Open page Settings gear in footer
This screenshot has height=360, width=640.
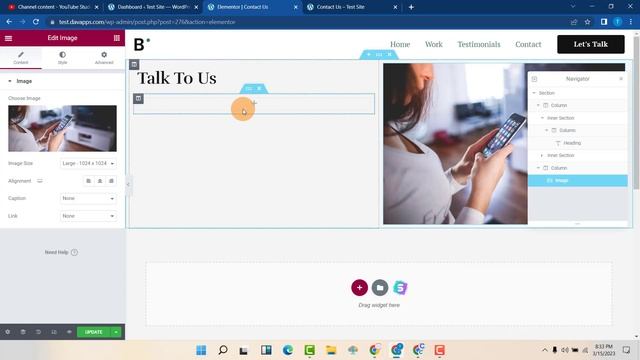8,332
